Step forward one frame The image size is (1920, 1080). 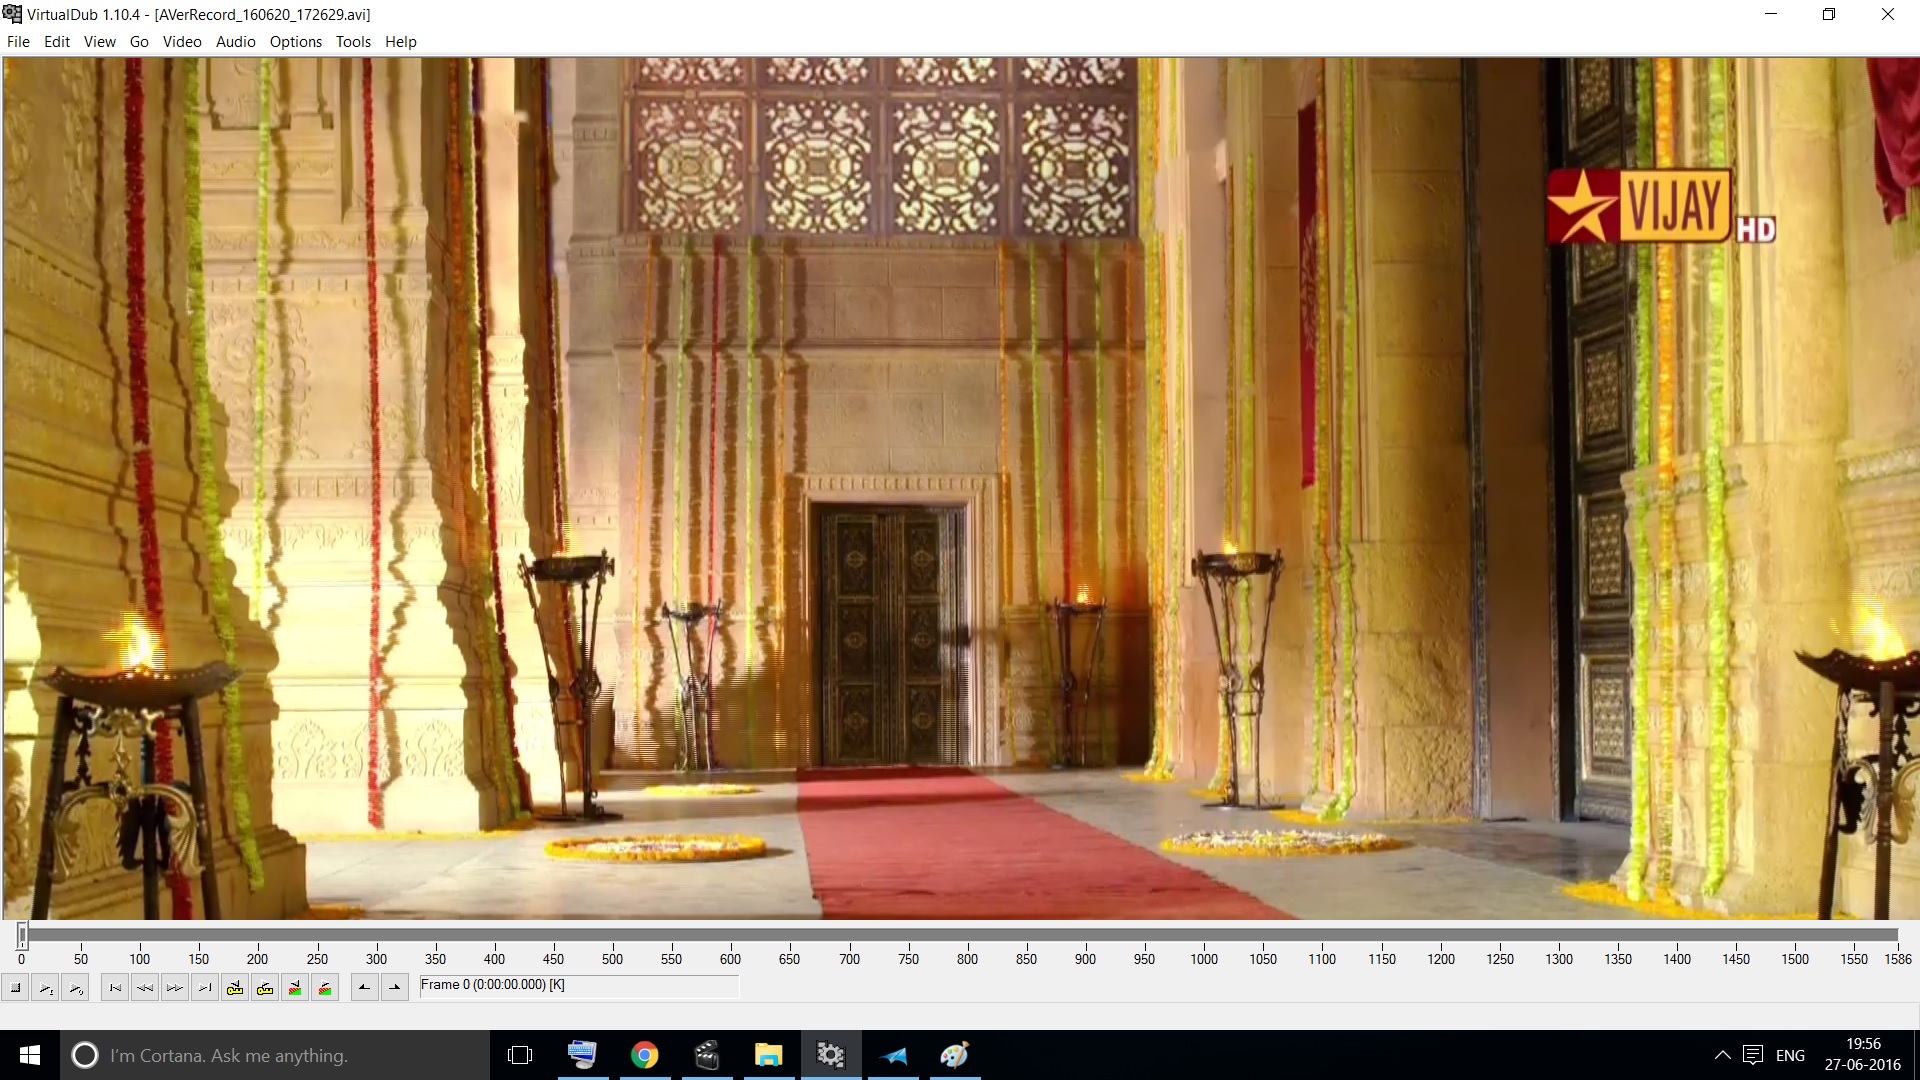(x=175, y=988)
